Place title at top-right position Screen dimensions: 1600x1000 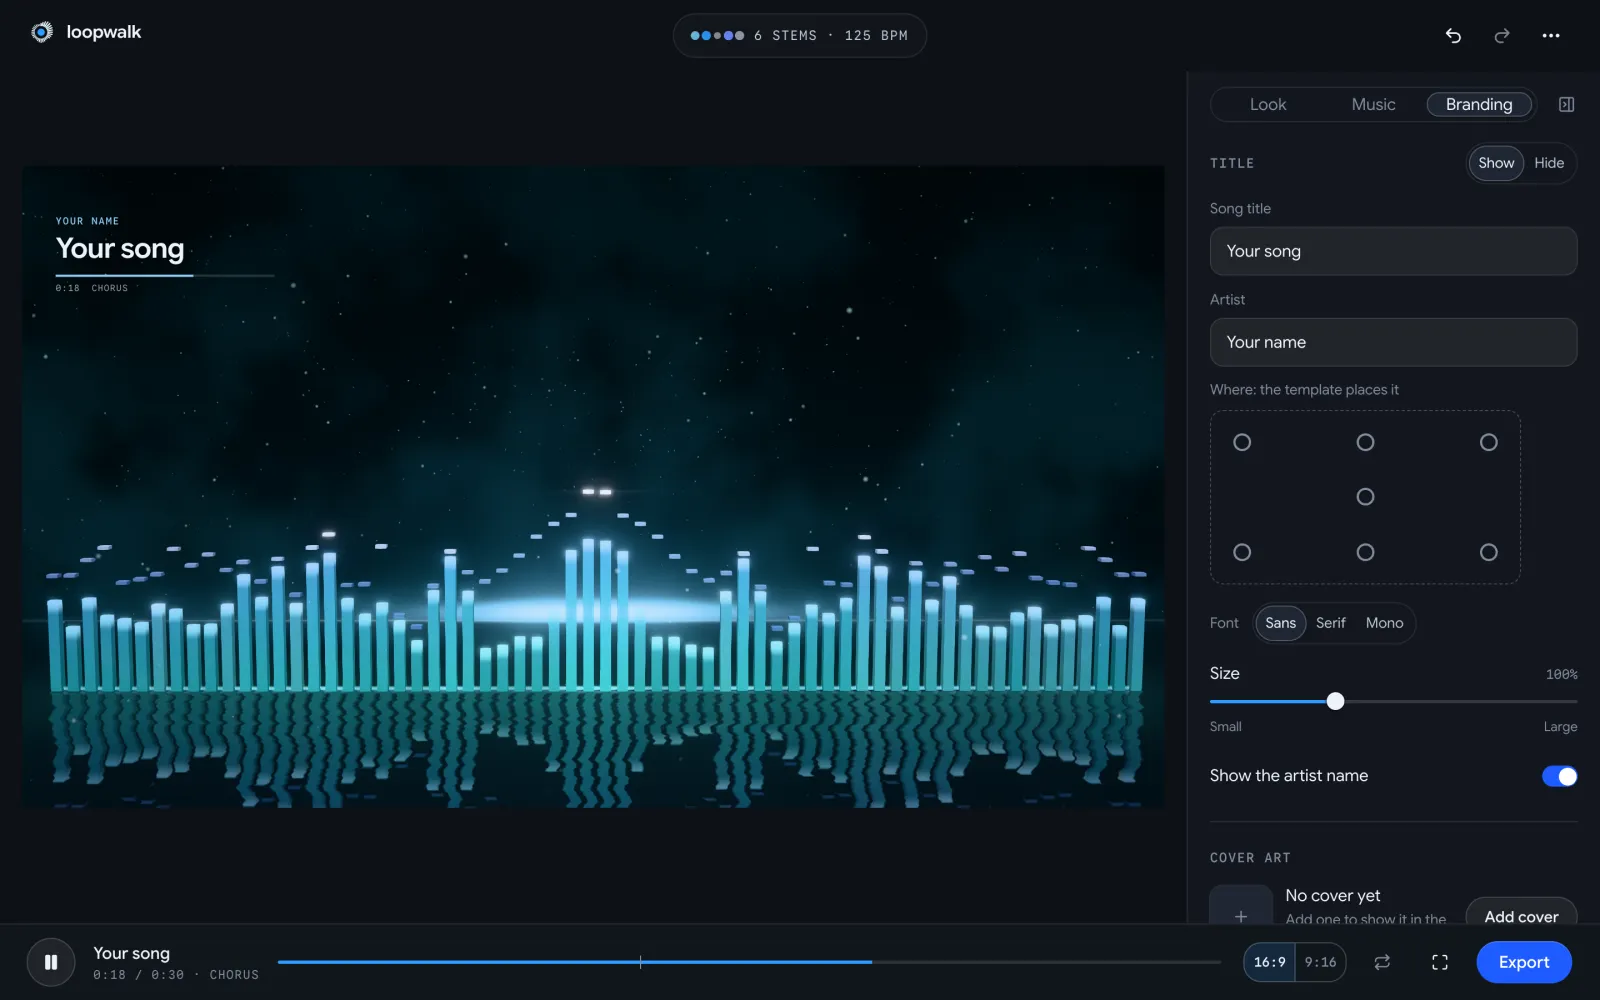(1489, 442)
